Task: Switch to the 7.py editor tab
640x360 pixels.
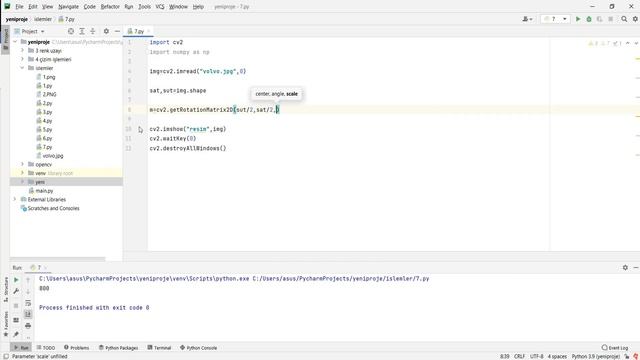Action: 138,31
